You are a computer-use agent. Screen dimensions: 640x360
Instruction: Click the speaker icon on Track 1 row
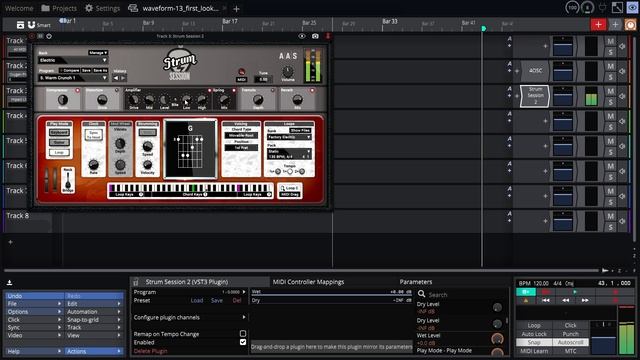coord(622,46)
